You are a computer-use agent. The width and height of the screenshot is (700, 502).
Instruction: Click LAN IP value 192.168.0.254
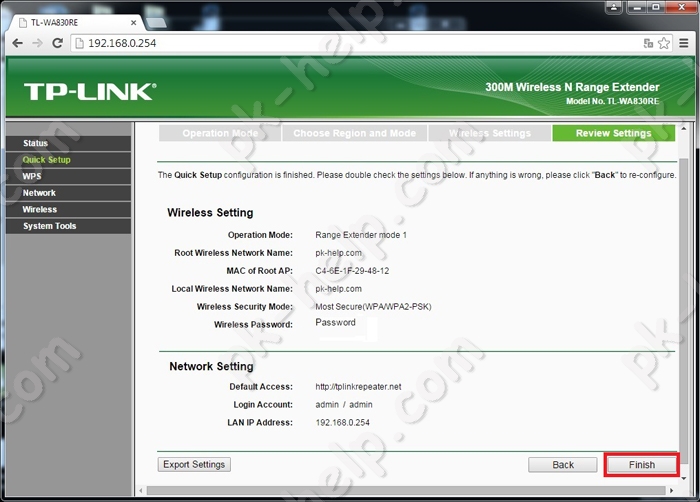pos(342,423)
